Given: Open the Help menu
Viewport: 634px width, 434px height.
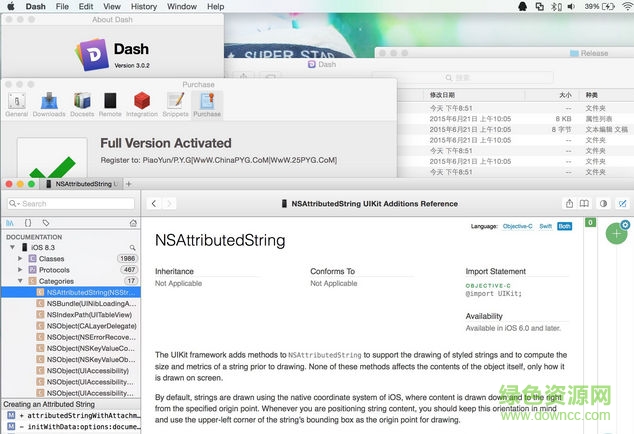Looking at the screenshot, I should click(216, 6).
